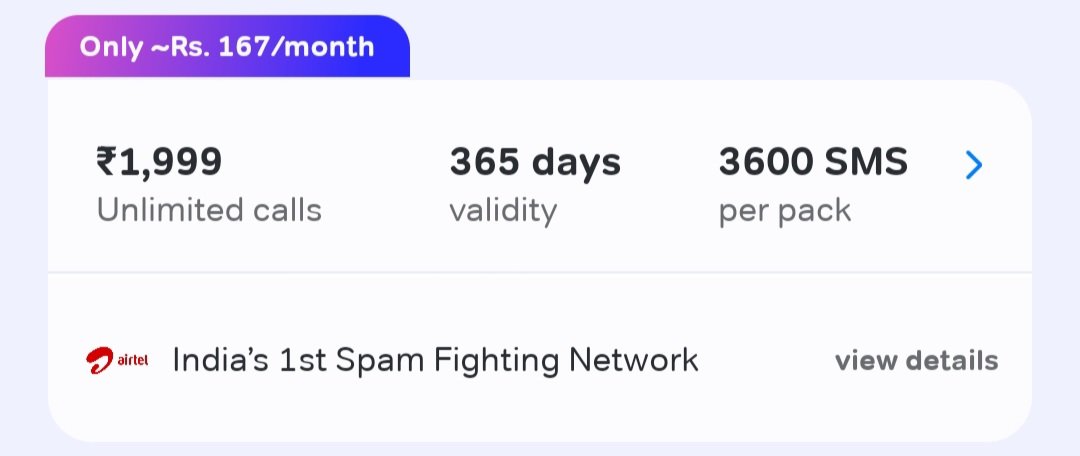The height and width of the screenshot is (456, 1080).
Task: Tap the 365 days heading
Action: [535, 161]
